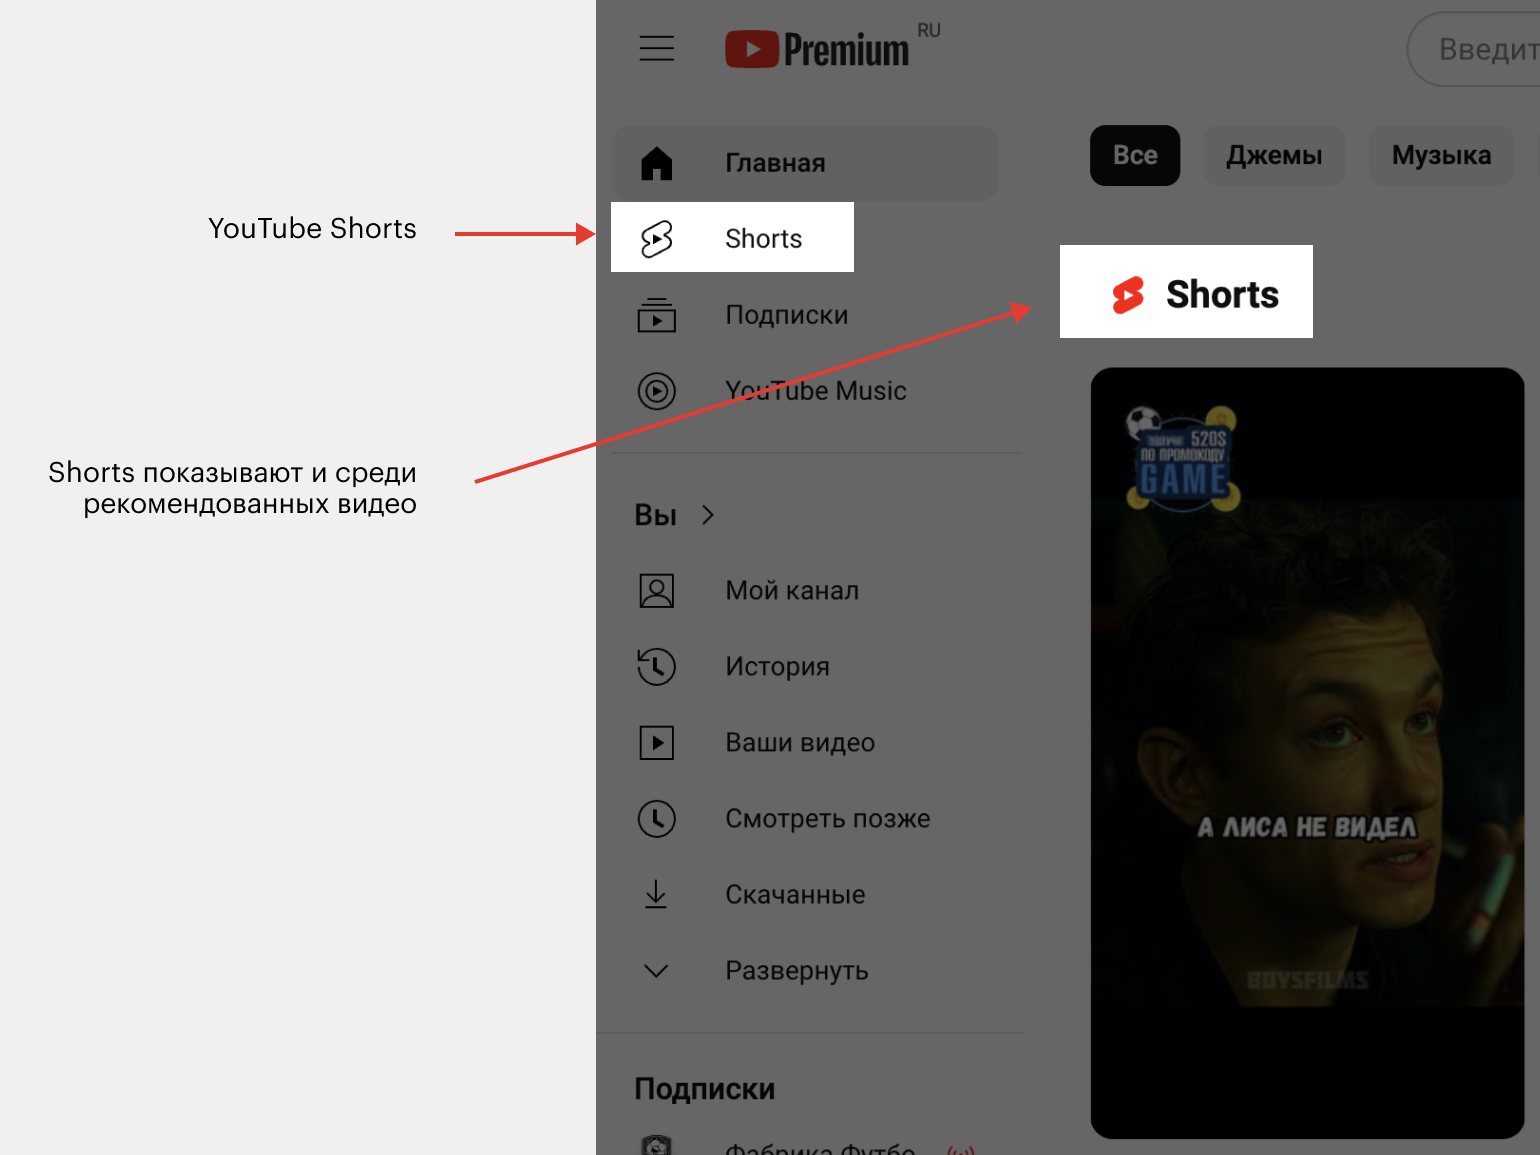
Task: Click the Ваши видео play icon
Action: (x=657, y=743)
